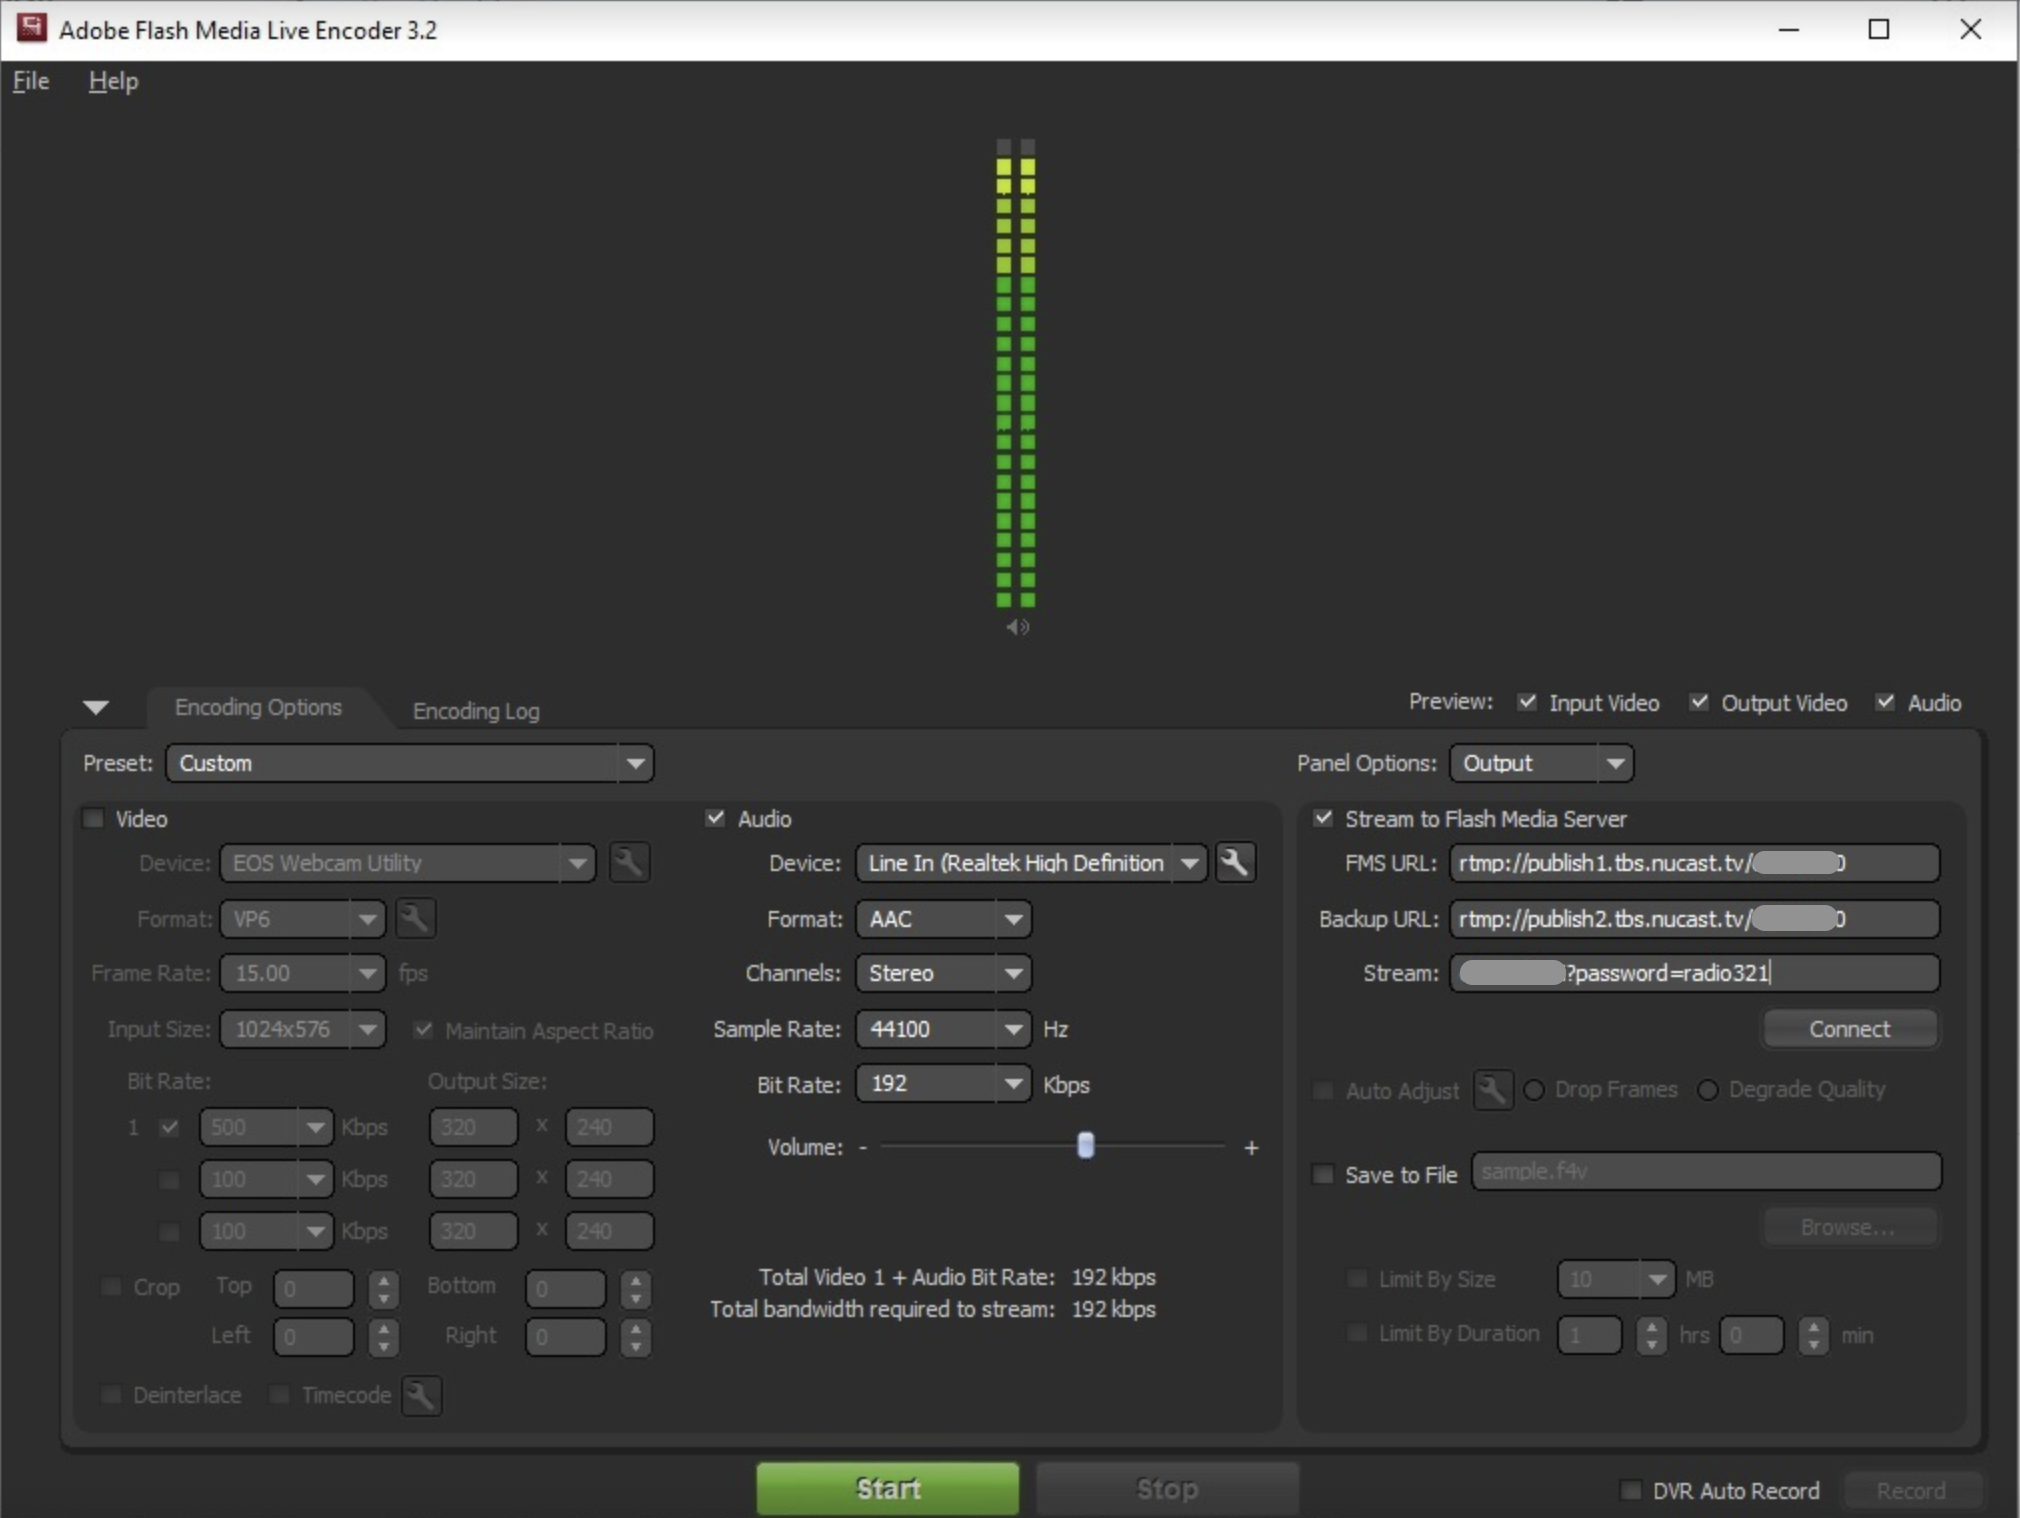The image size is (2020, 1518).
Task: Click the FMS URL input field
Action: (1694, 863)
